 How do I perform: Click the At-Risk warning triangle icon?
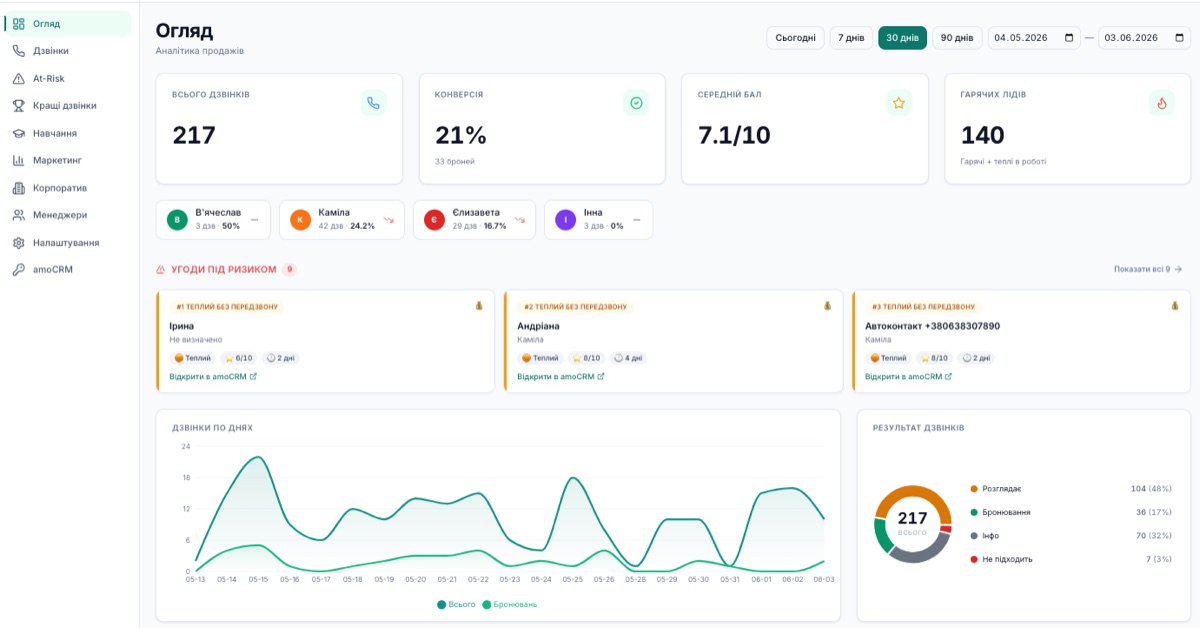19,78
